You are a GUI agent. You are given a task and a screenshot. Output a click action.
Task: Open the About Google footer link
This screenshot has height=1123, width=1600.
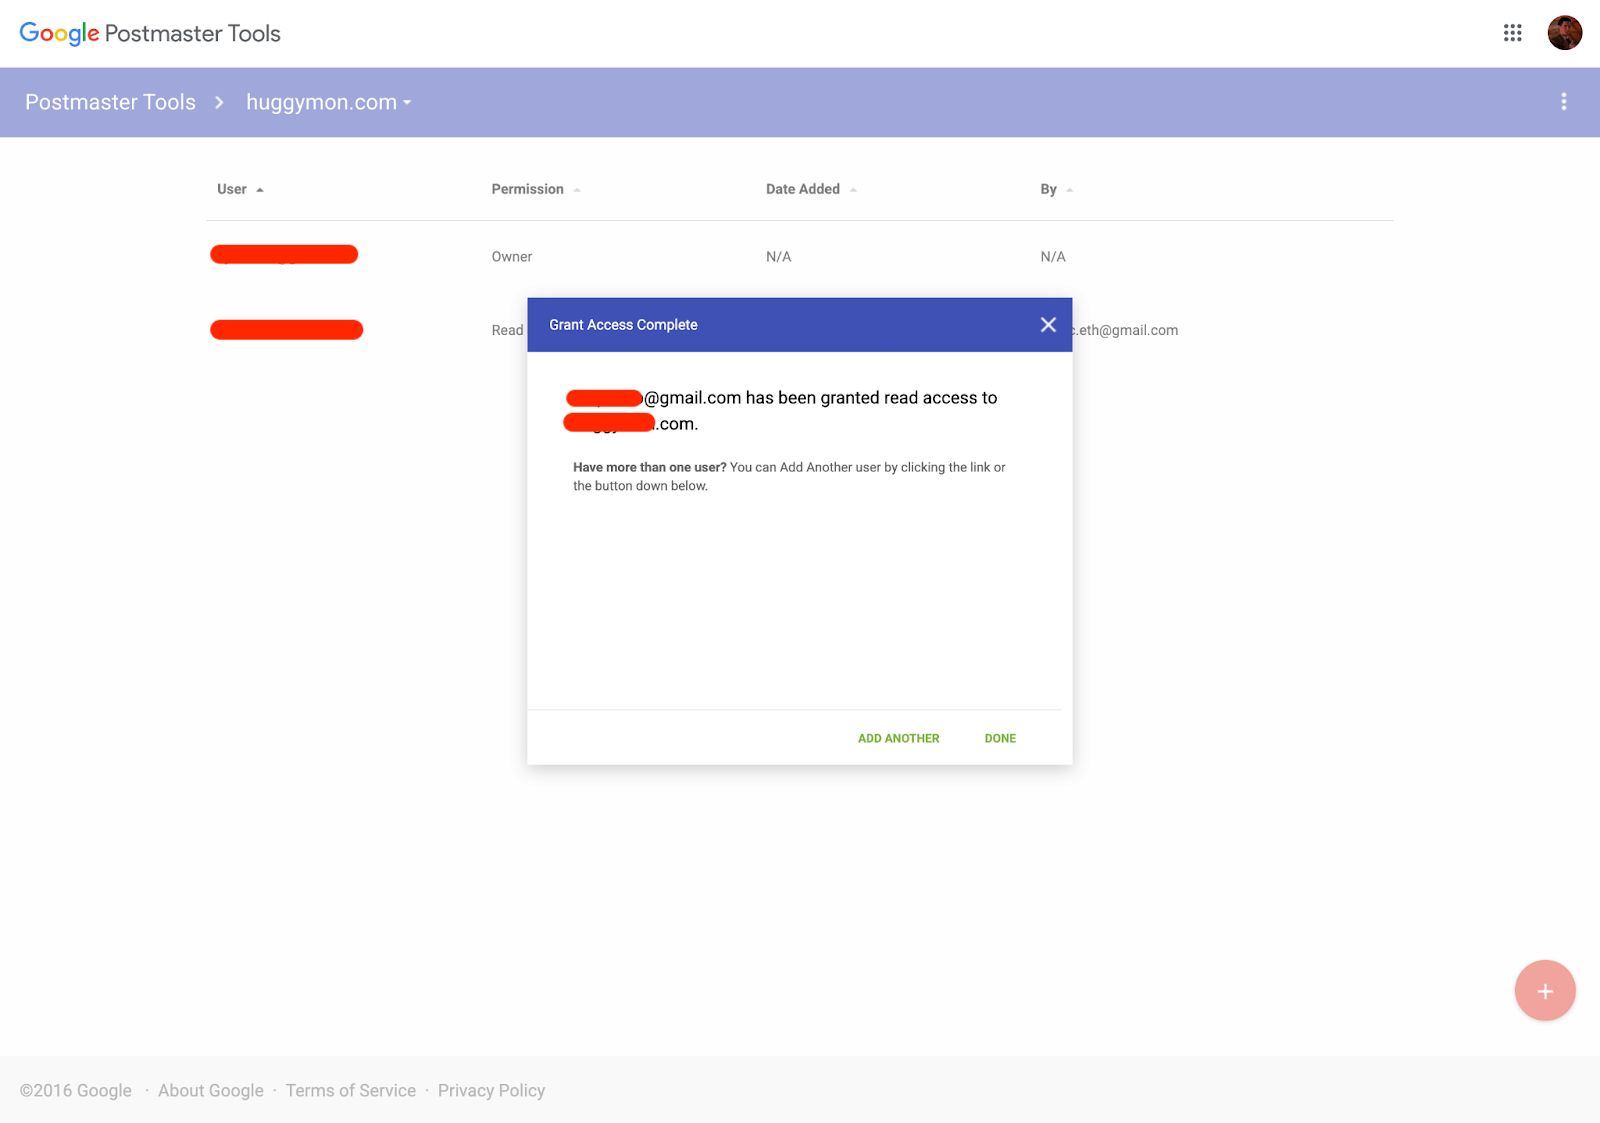pos(211,1090)
